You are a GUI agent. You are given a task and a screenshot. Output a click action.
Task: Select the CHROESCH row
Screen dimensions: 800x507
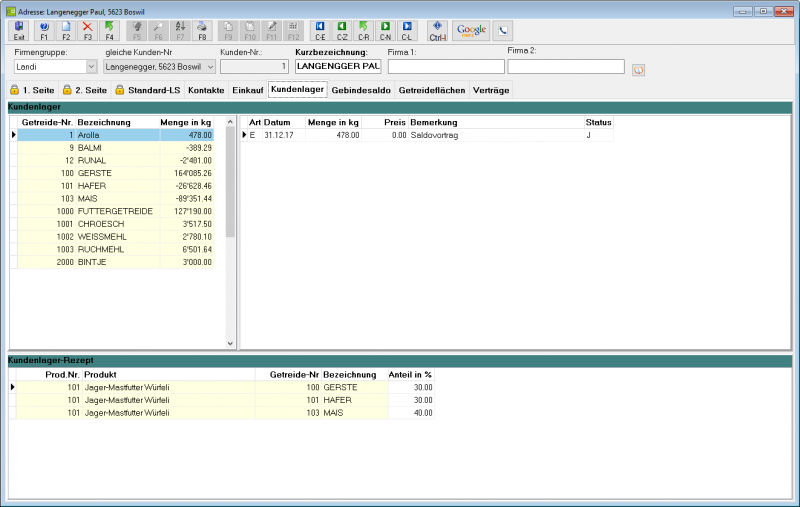click(x=115, y=224)
